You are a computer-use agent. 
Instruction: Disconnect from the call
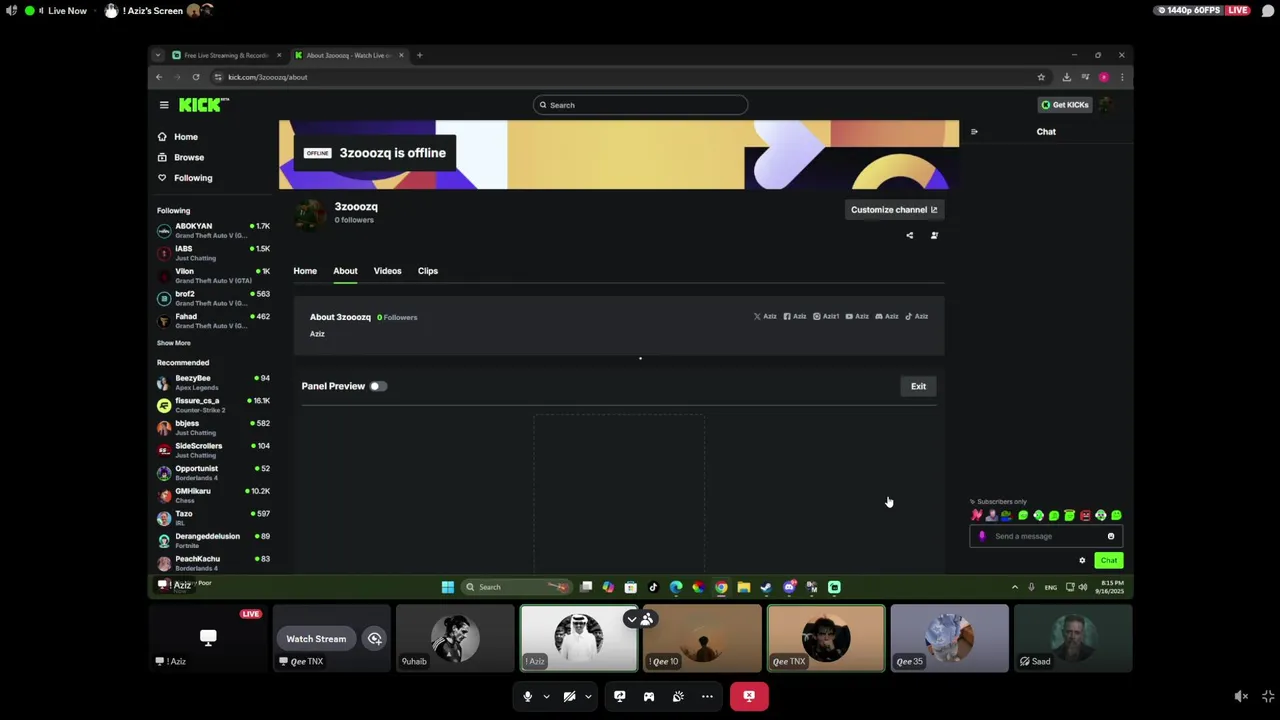749,696
